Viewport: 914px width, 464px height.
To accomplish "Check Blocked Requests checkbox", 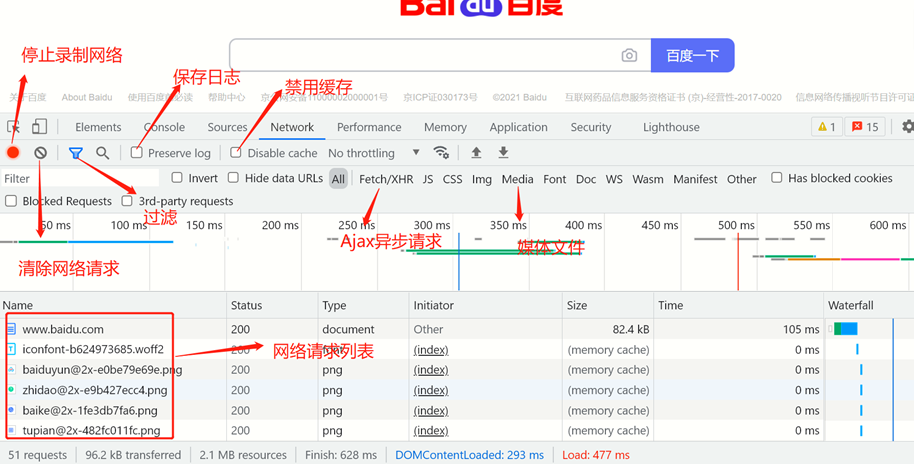I will (10, 201).
